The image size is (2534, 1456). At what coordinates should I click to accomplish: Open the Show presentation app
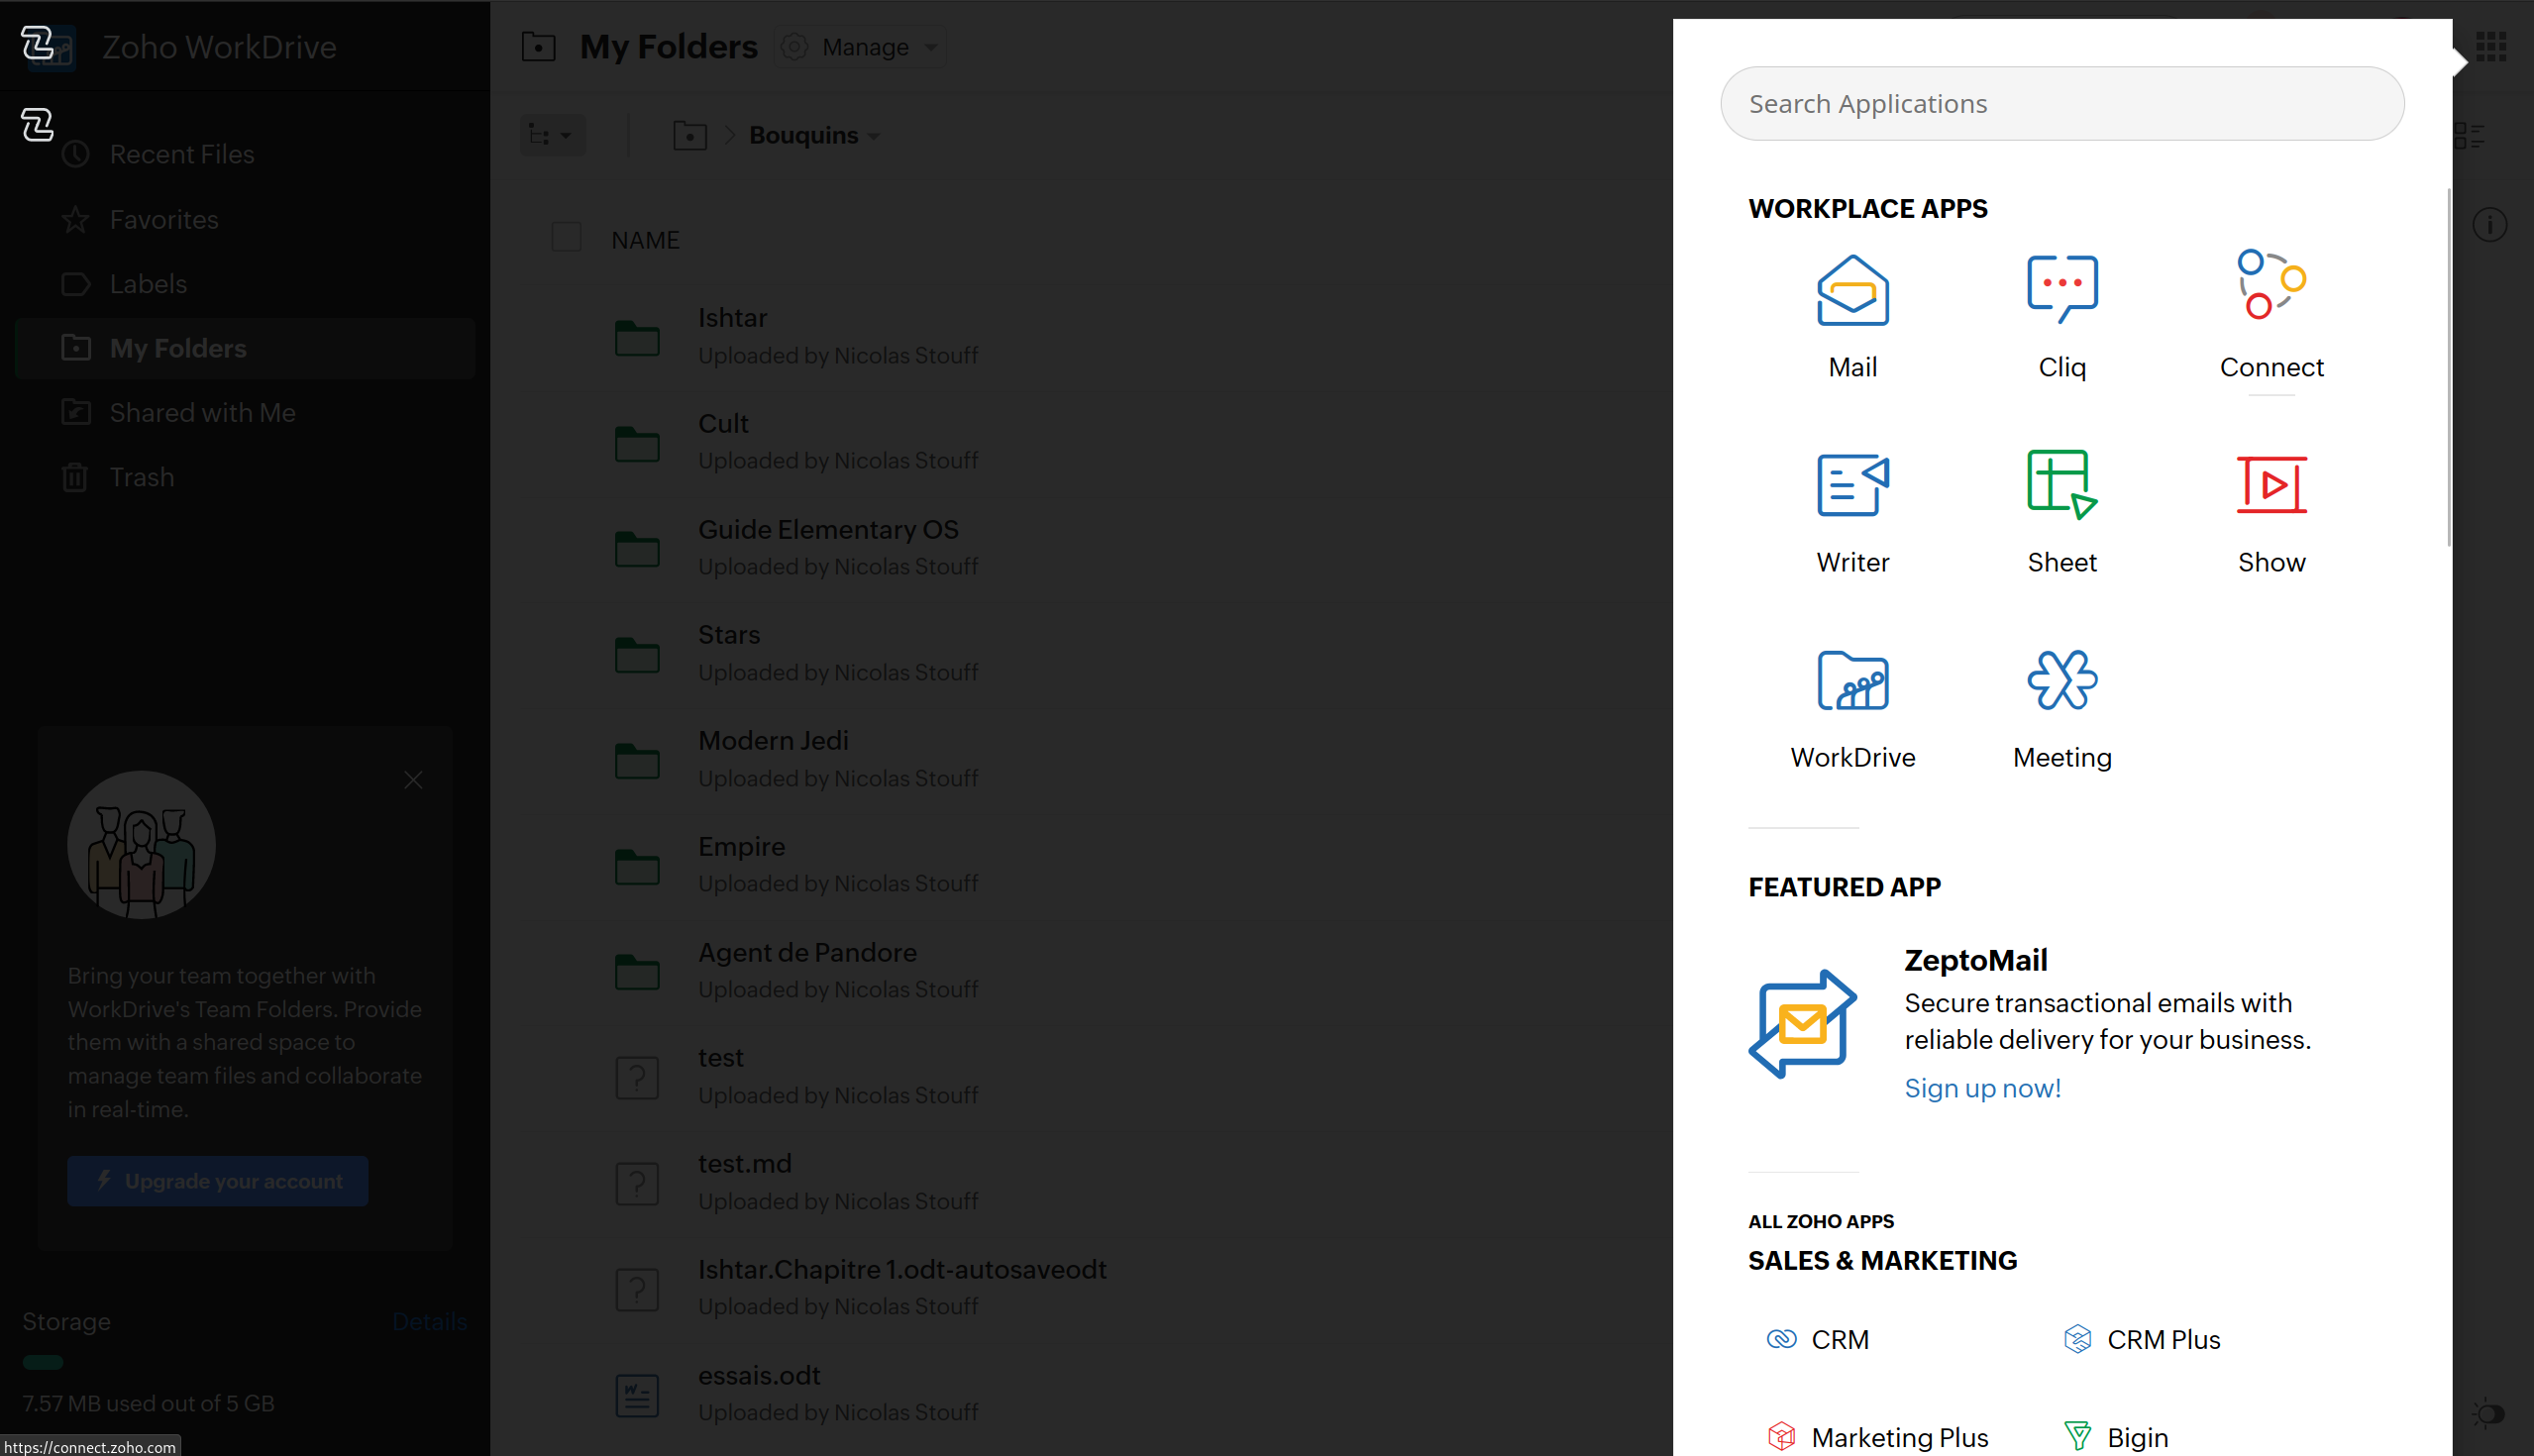point(2271,485)
